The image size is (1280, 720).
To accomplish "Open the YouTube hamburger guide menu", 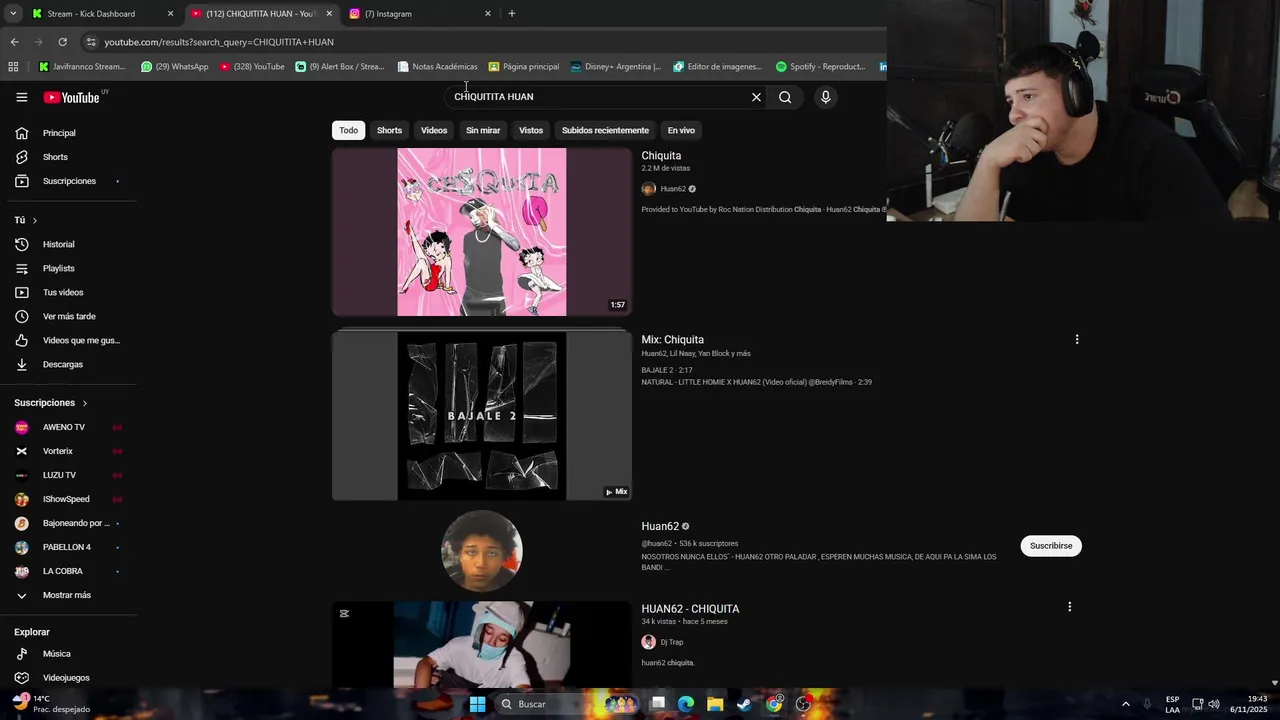I will coord(21,97).
